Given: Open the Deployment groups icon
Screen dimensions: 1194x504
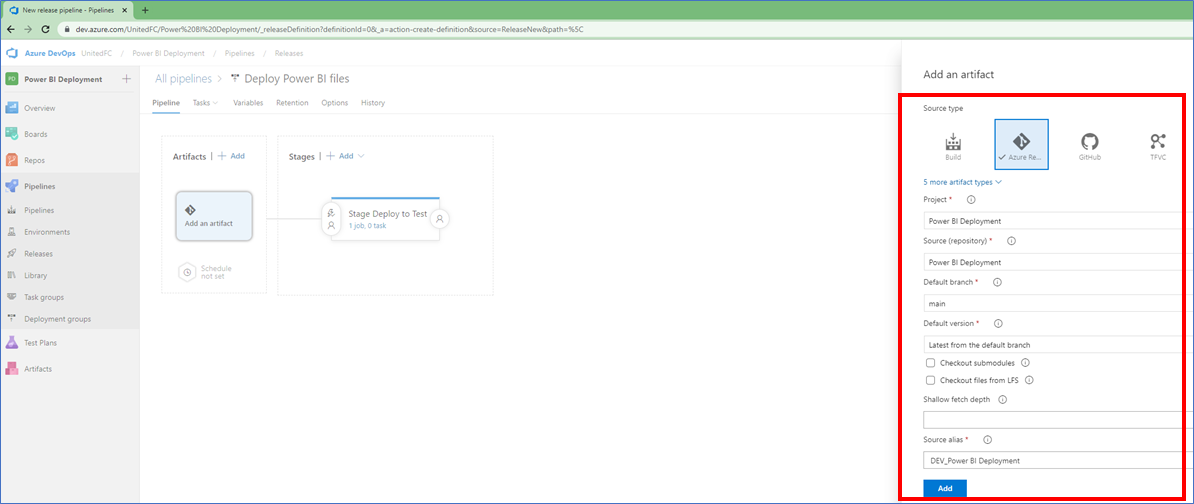Looking at the screenshot, I should point(11,319).
